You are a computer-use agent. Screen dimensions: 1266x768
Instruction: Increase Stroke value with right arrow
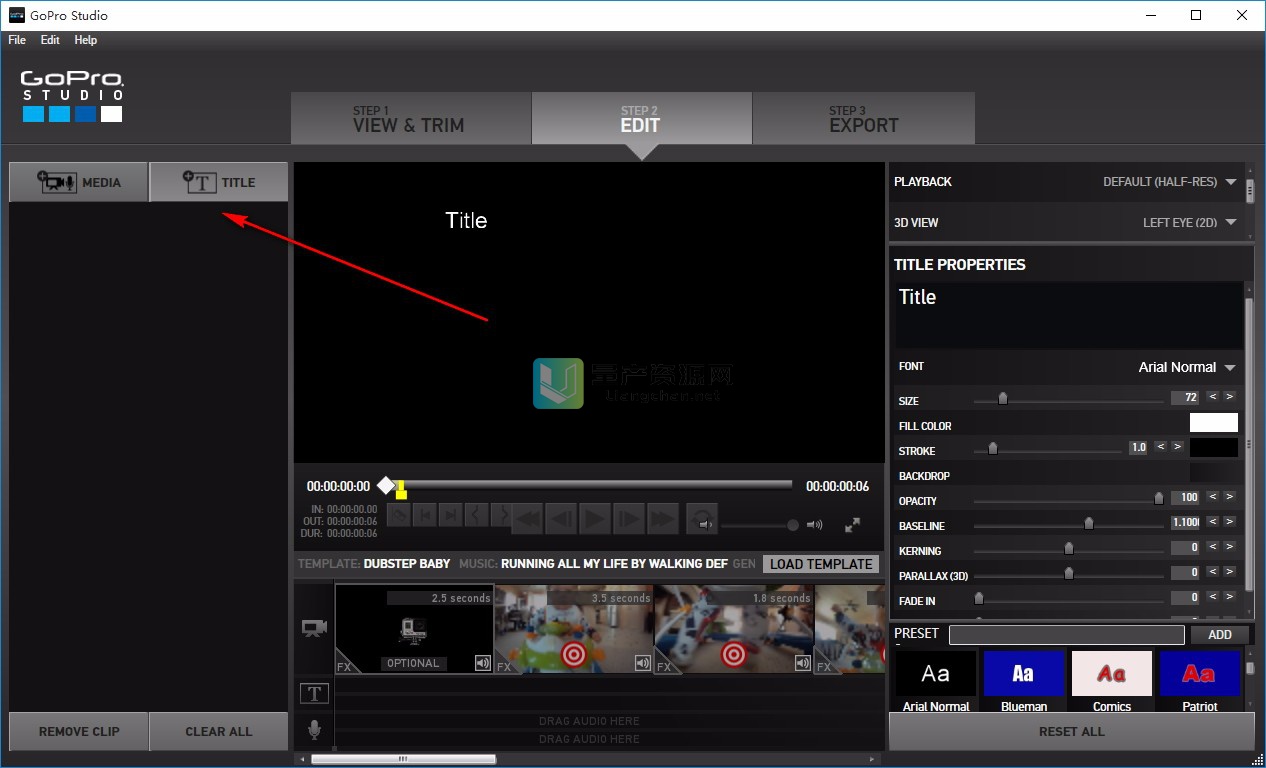(x=1177, y=447)
